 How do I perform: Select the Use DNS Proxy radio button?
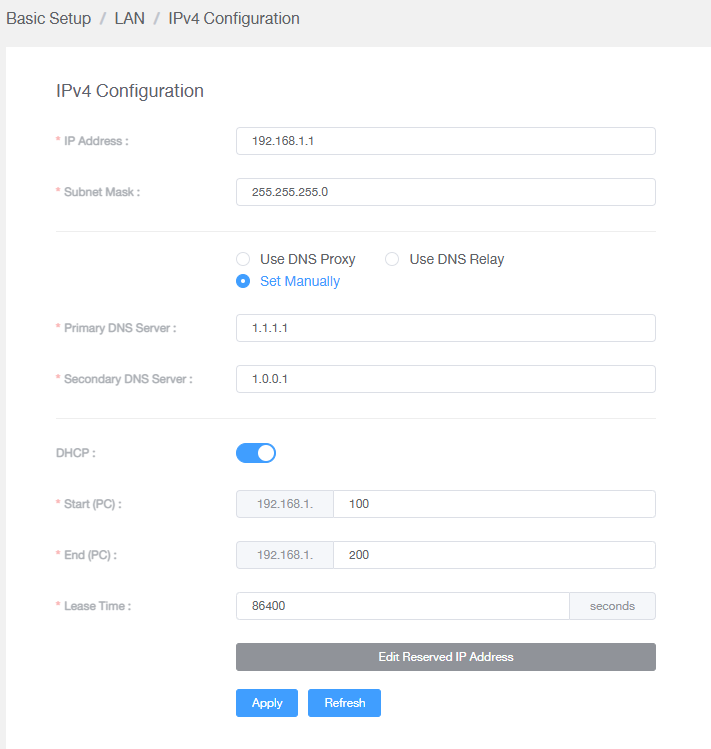pos(243,259)
